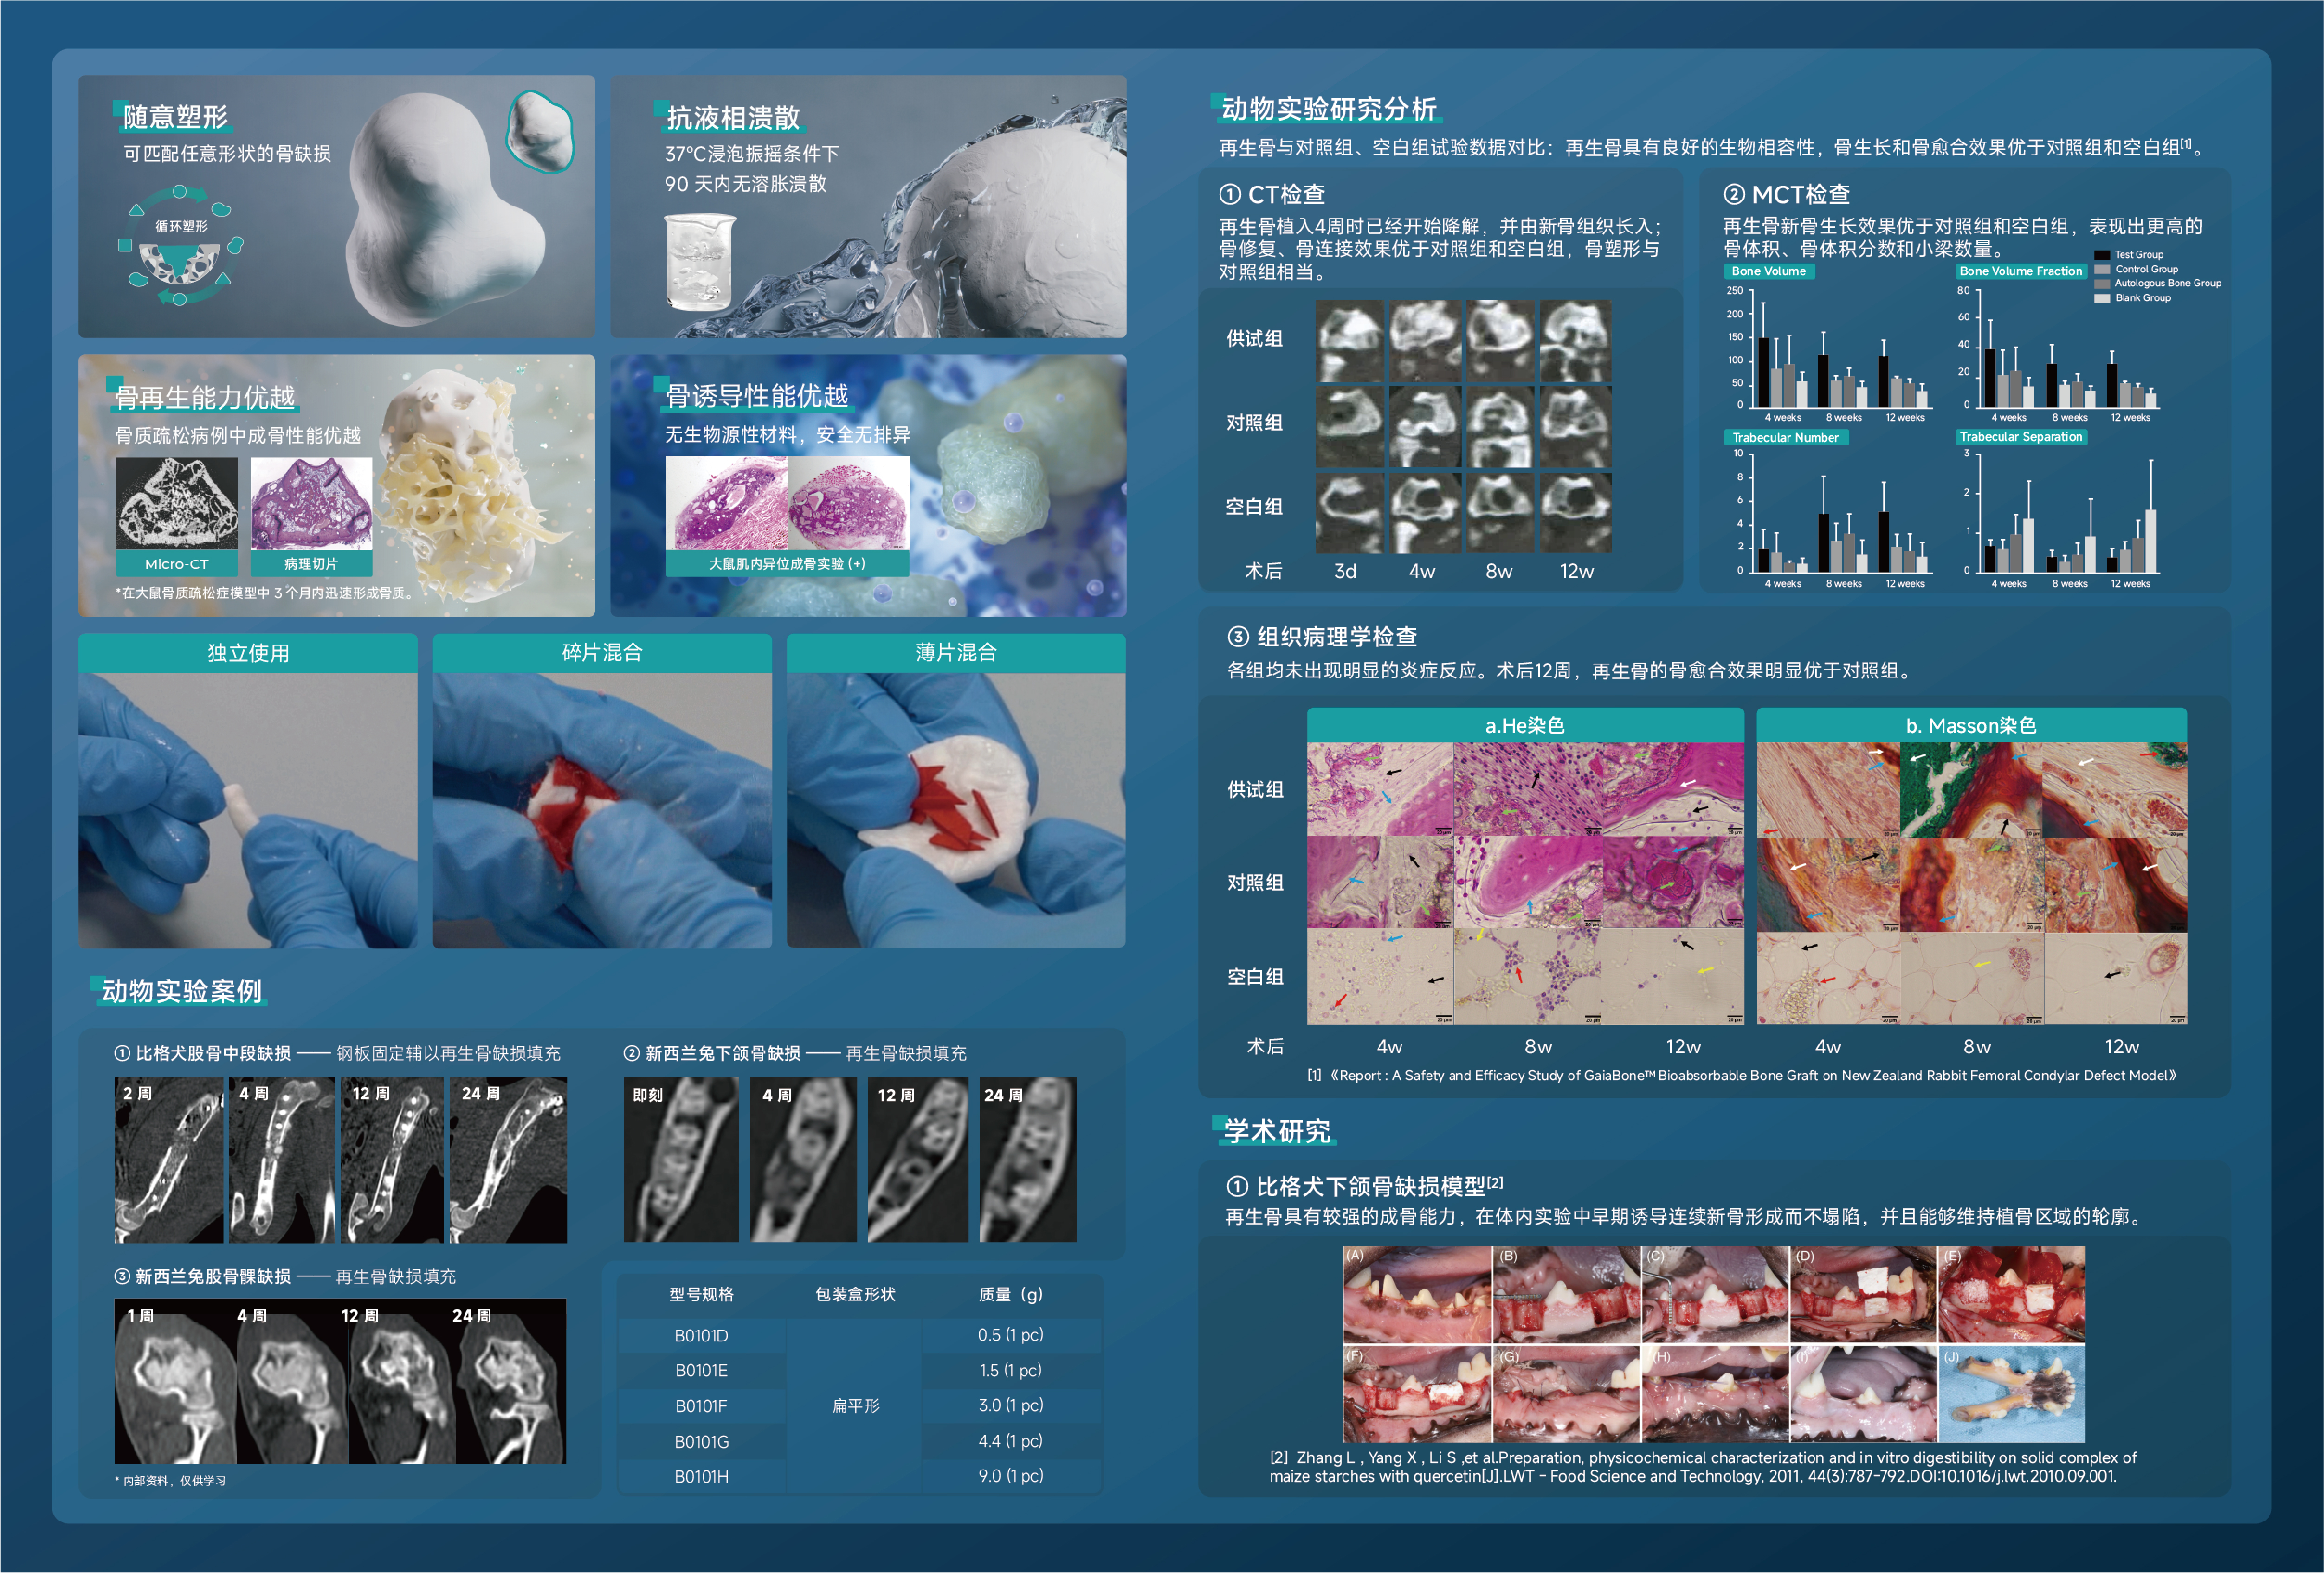Click the ① CT检查 subsection title
Image resolution: width=2324 pixels, height=1573 pixels.
click(x=1272, y=194)
